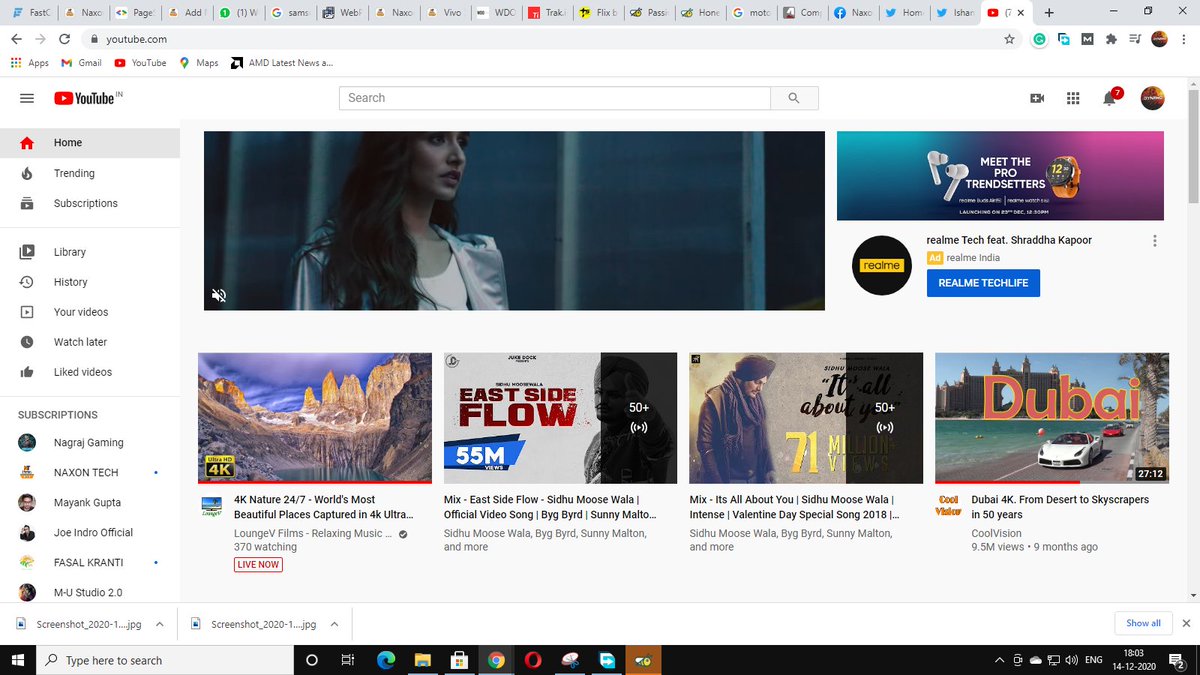Open the Gmail bookmark

pyautogui.click(x=81, y=62)
